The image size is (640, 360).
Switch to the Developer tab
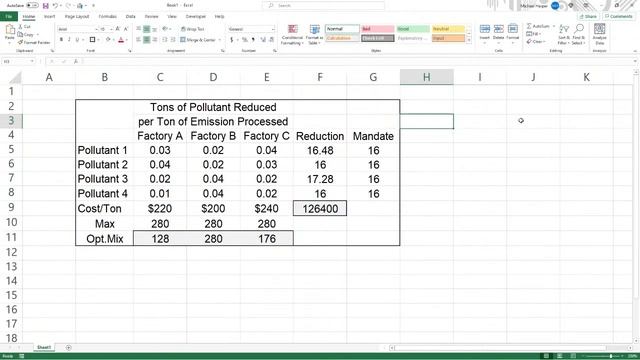coord(196,16)
